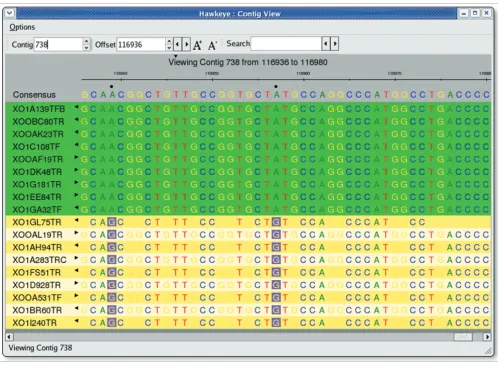Select read name XO1A283TRC

[x=40, y=260]
